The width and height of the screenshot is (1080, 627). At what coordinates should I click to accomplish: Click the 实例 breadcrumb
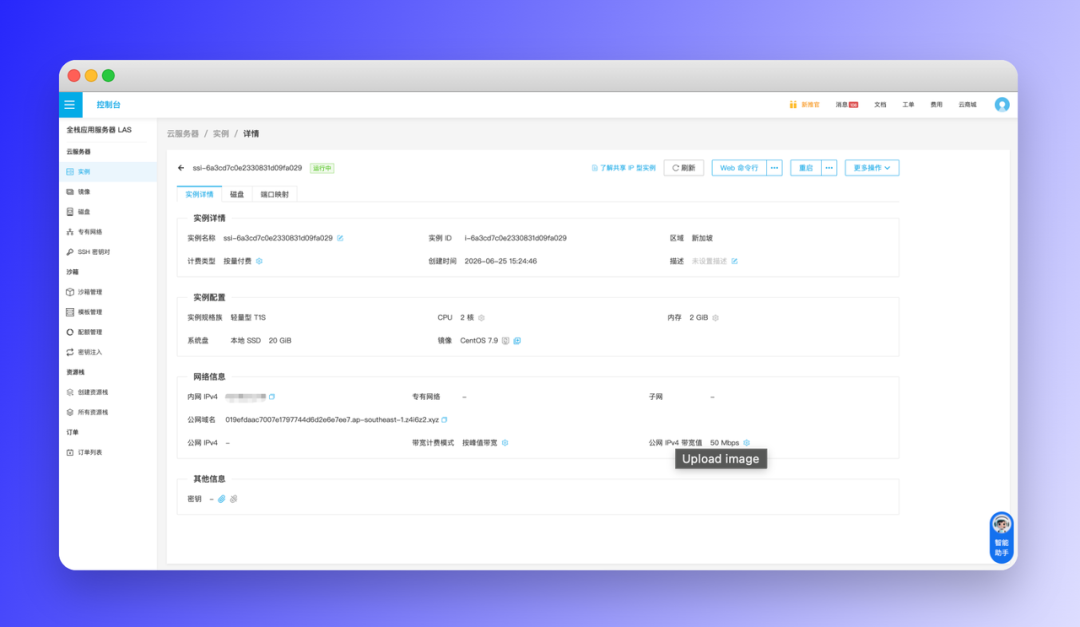pyautogui.click(x=221, y=134)
